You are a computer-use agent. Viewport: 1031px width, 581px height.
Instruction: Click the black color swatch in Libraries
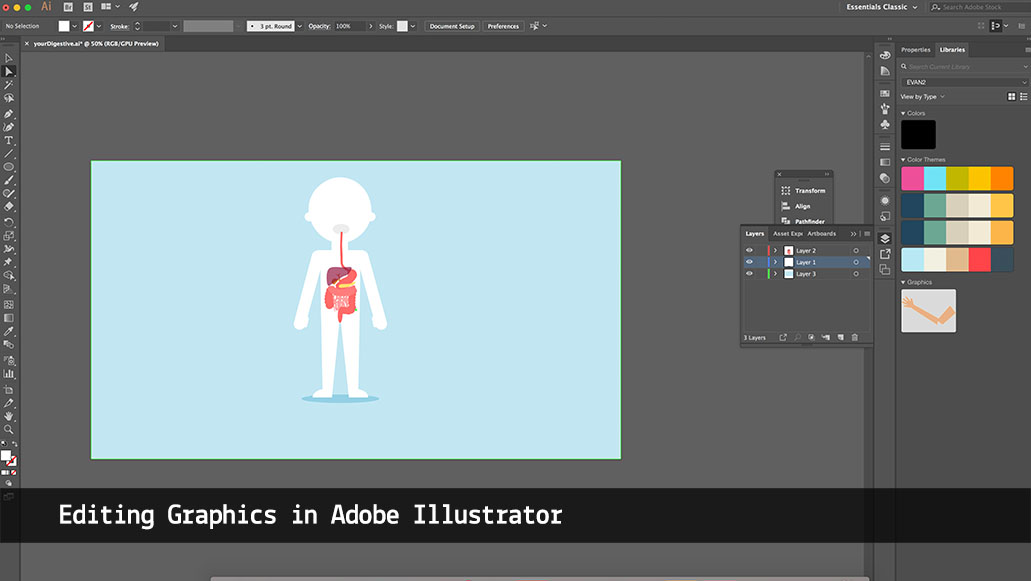point(918,135)
